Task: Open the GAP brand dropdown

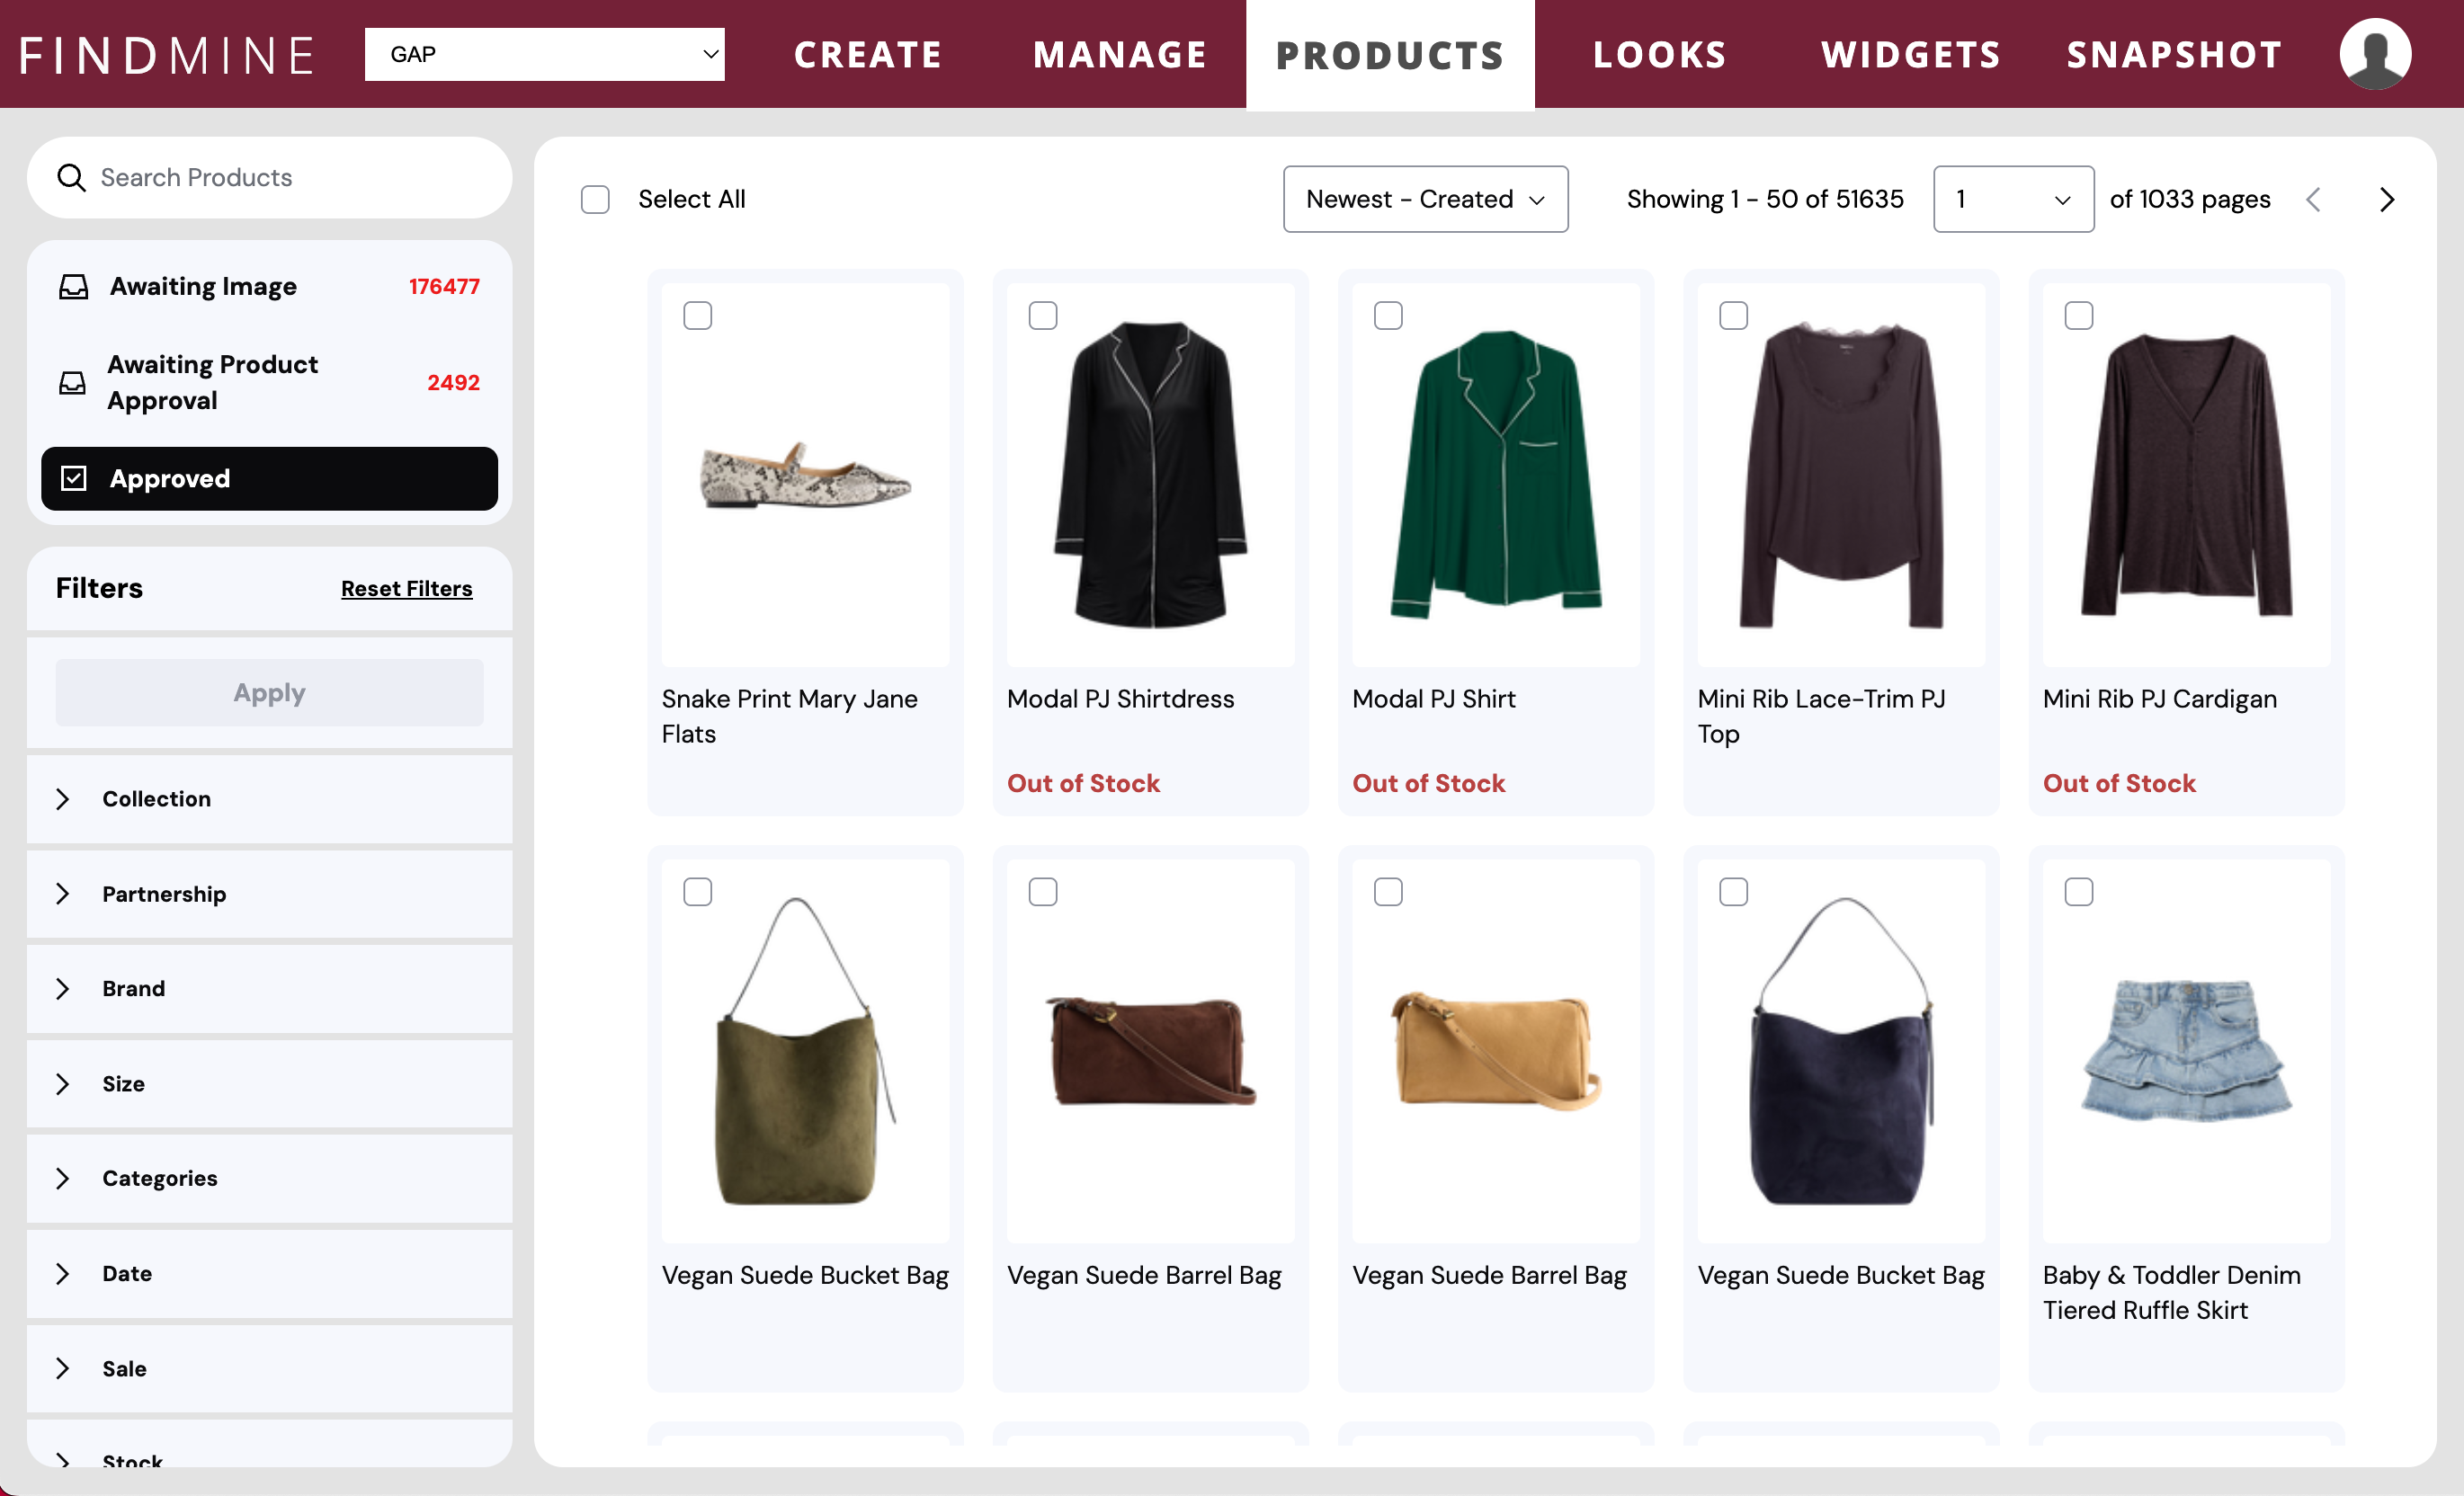Action: pyautogui.click(x=544, y=54)
